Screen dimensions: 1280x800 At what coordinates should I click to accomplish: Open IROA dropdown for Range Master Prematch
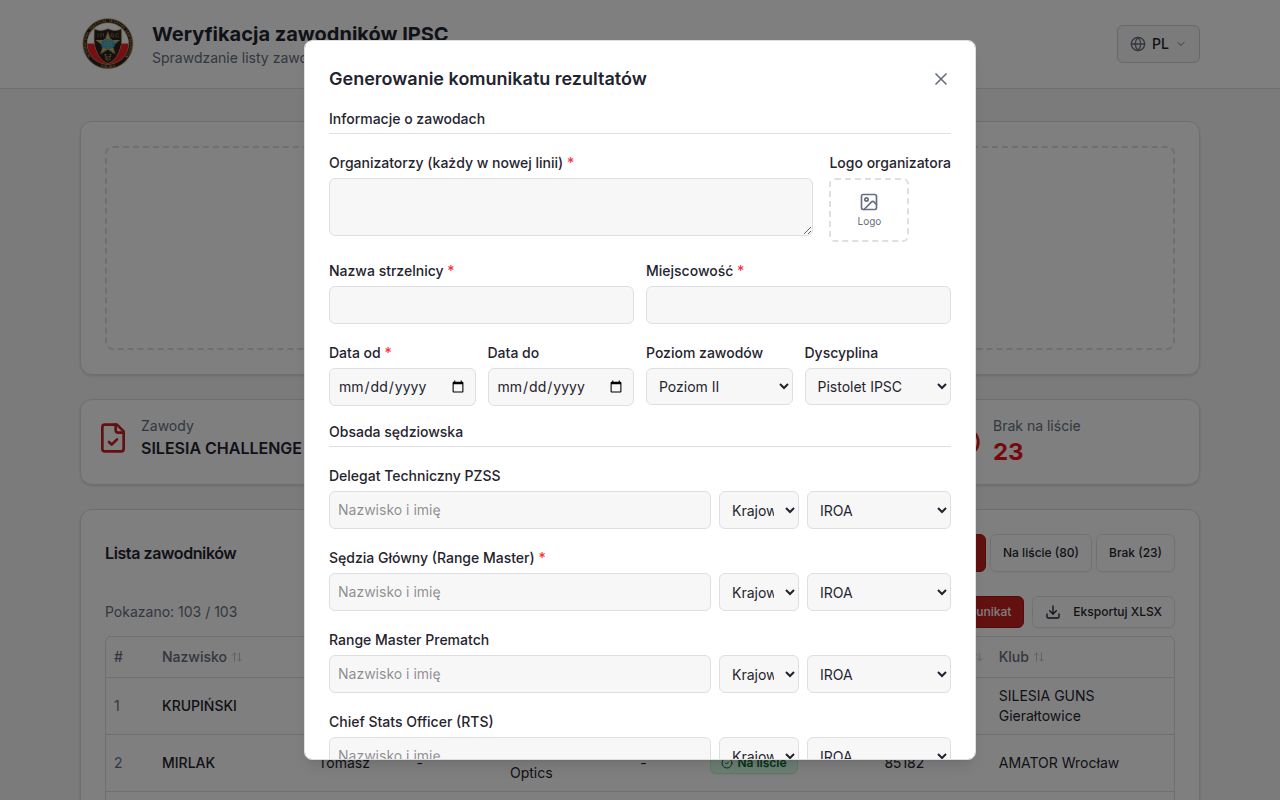tap(879, 674)
